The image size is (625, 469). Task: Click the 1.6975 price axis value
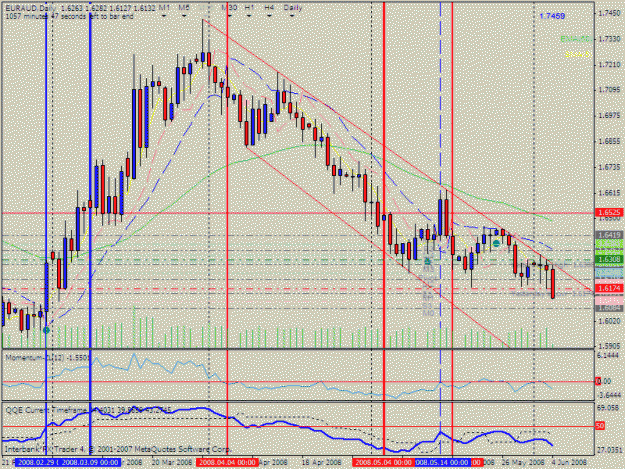pos(610,116)
